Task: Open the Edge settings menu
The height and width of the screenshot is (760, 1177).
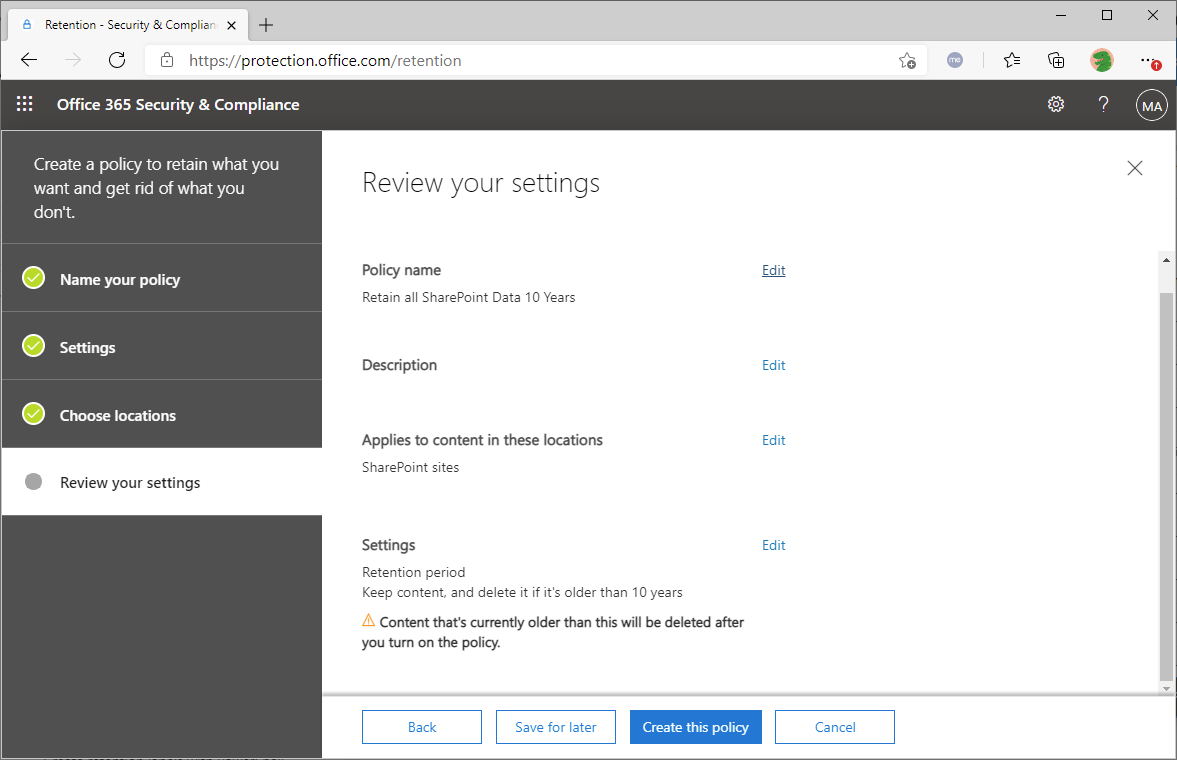Action: coord(1148,60)
